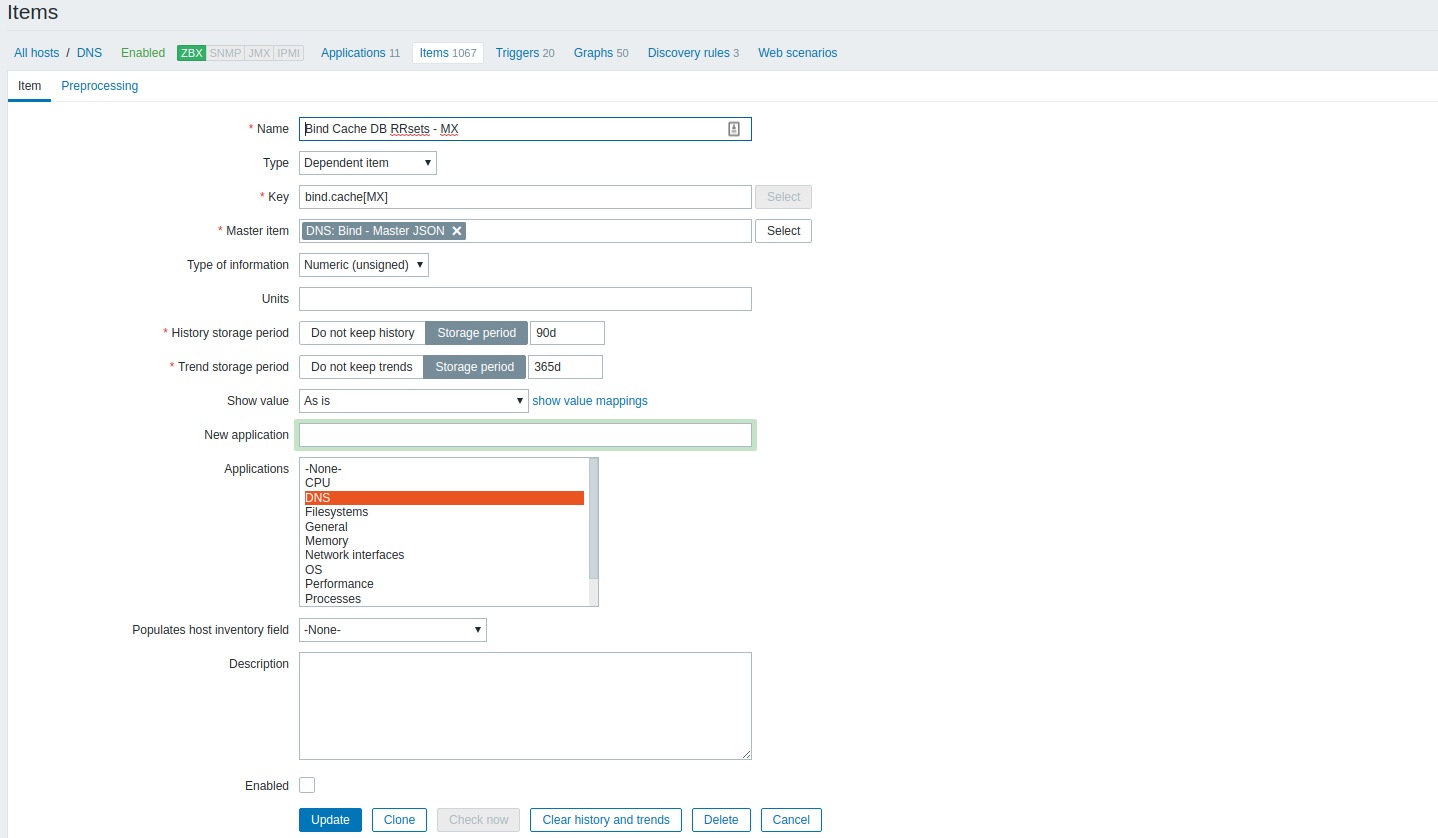Switch to the Item tab
The image size is (1438, 838).
30,86
